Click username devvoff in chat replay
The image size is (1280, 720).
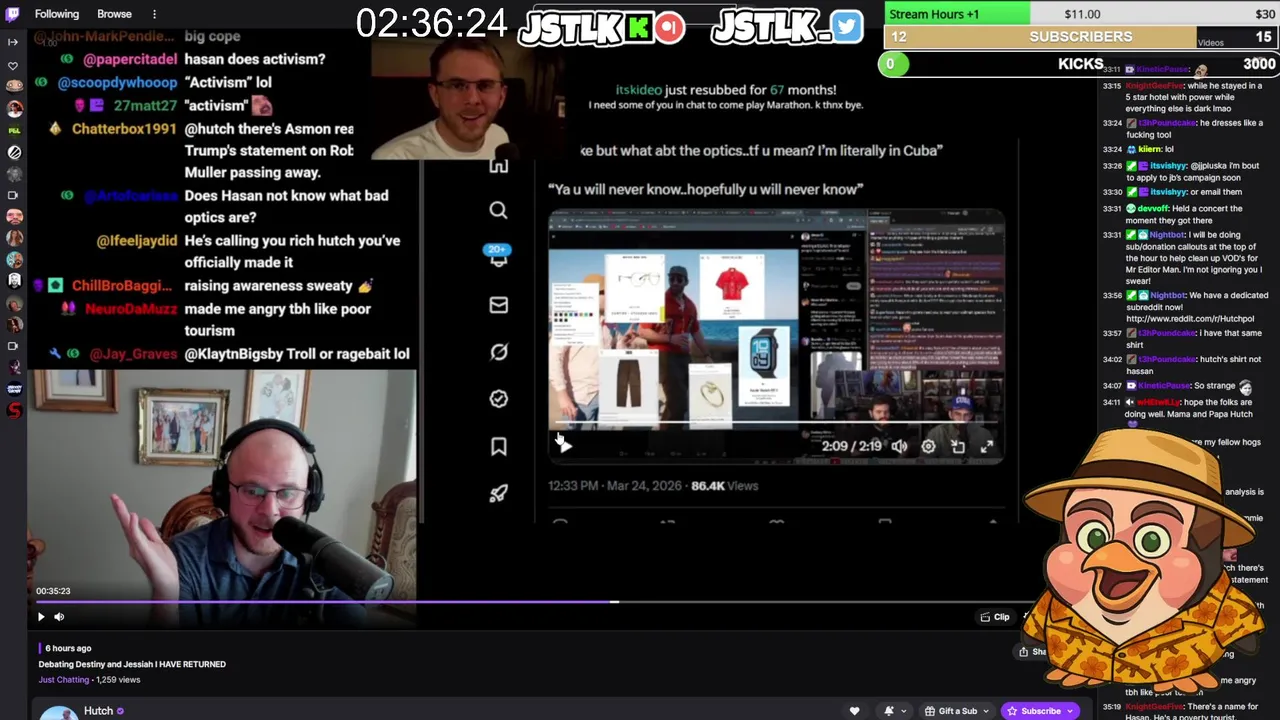click(1153, 209)
